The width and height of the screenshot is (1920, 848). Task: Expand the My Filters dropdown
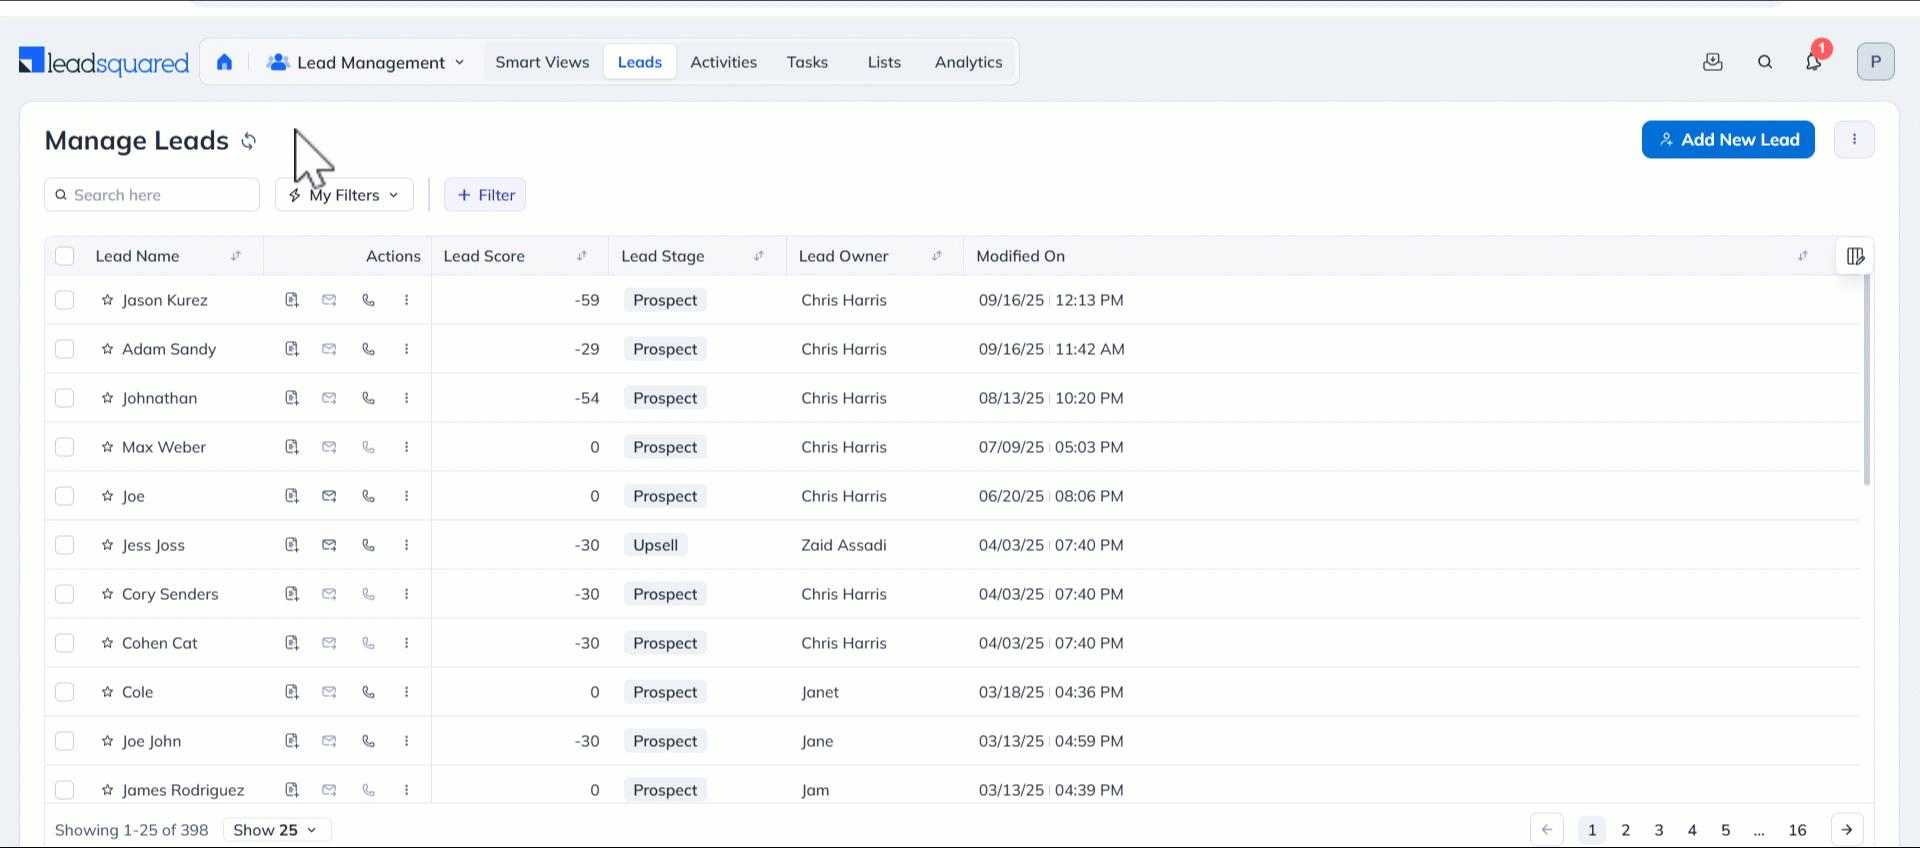pyautogui.click(x=344, y=195)
